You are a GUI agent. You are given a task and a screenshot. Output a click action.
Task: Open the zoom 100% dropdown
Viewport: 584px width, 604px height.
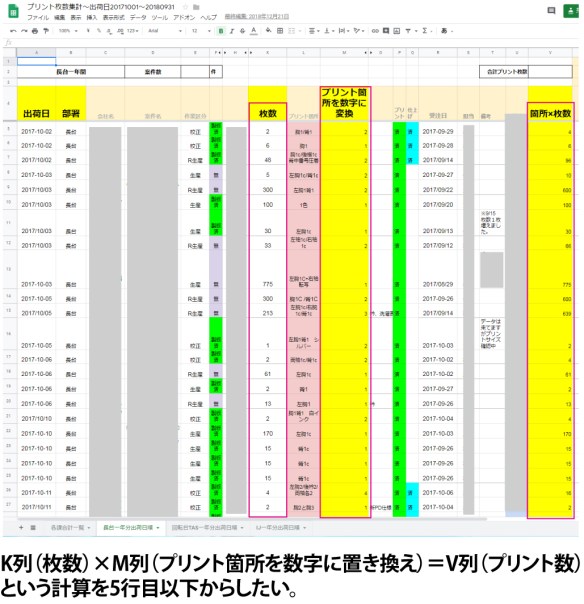point(68,31)
